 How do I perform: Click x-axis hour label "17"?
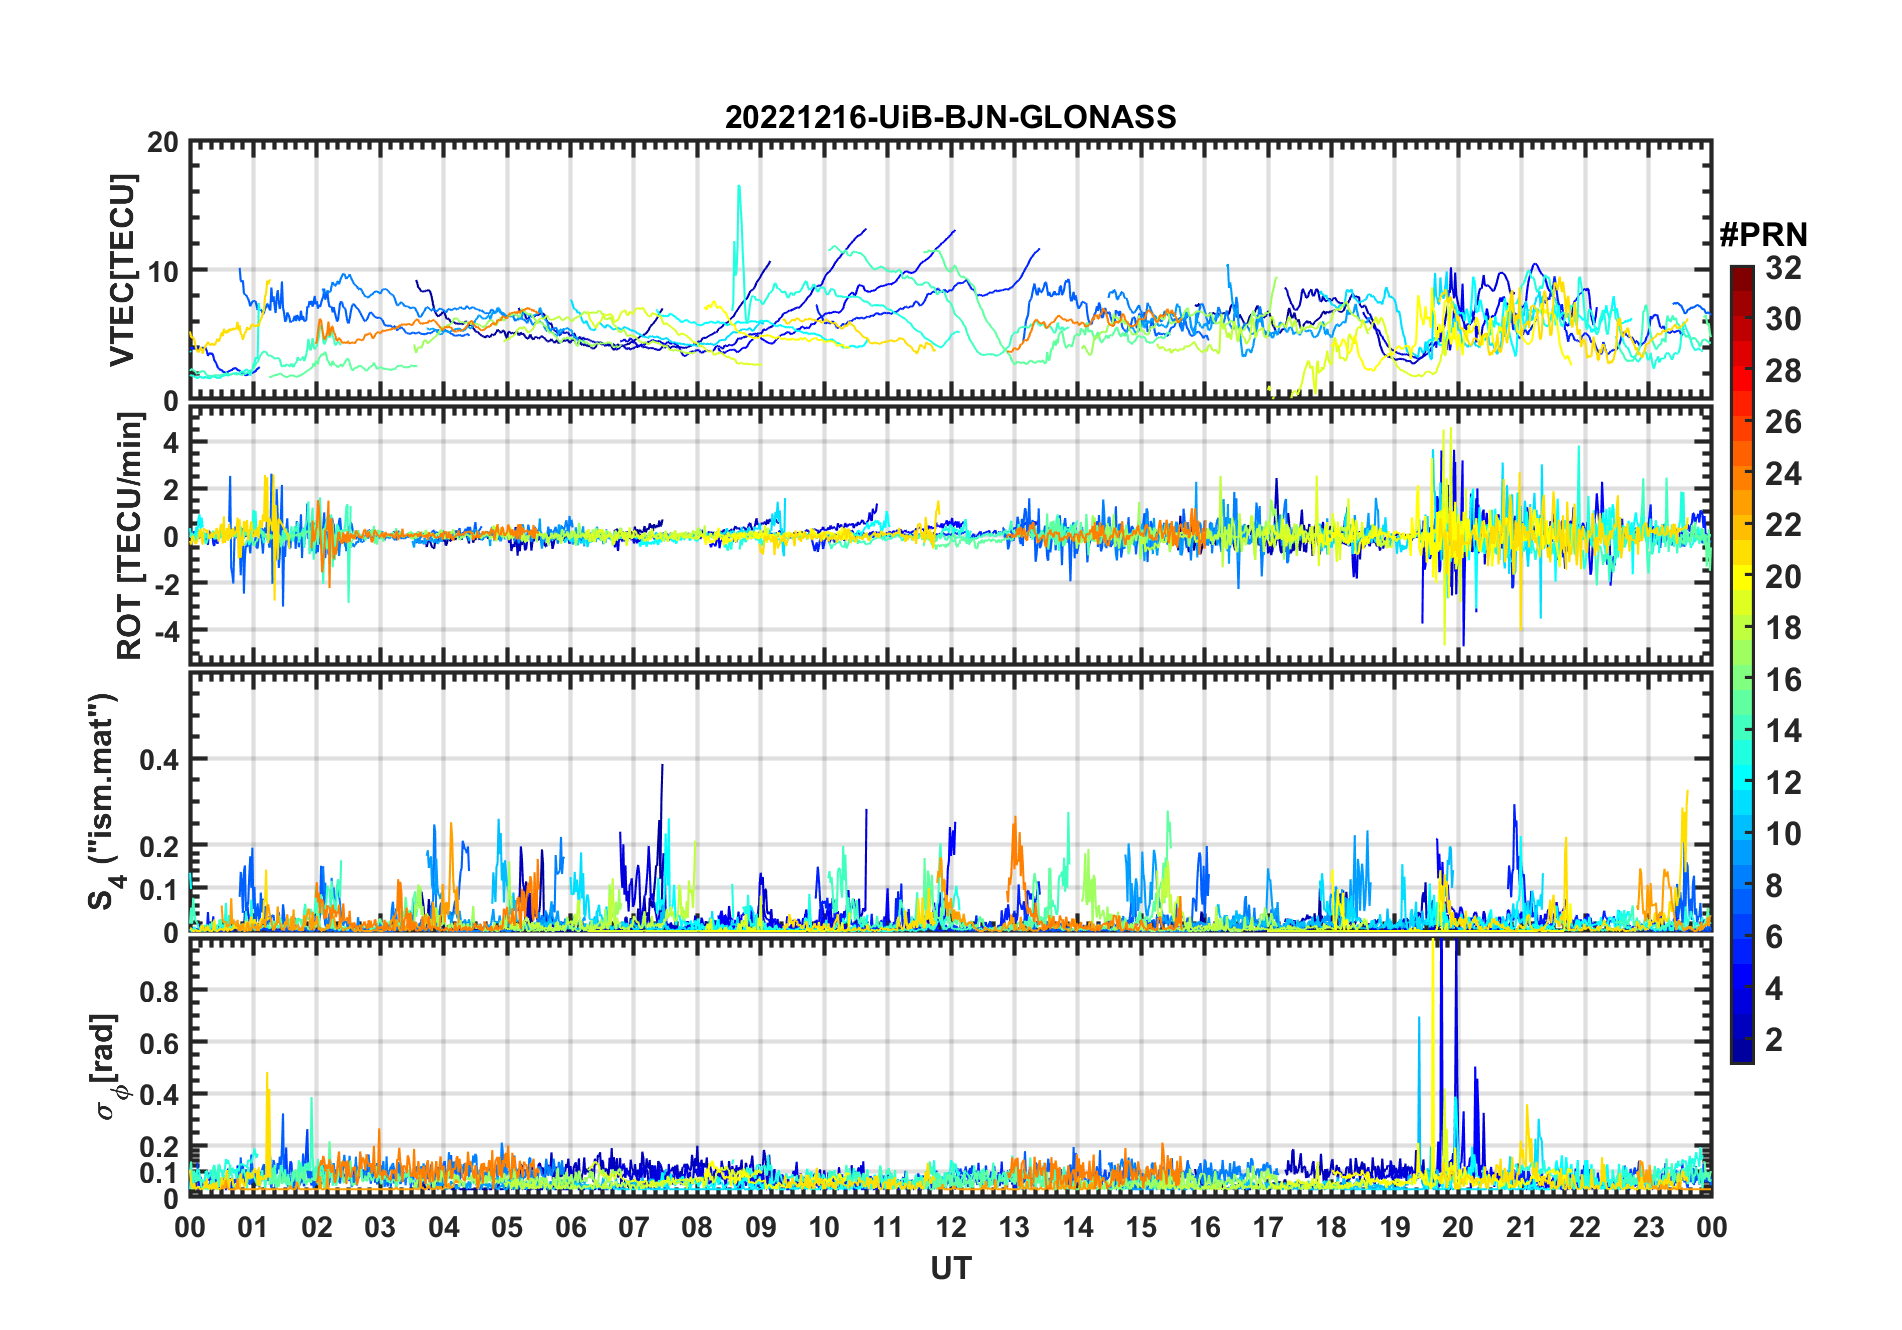click(1268, 1228)
